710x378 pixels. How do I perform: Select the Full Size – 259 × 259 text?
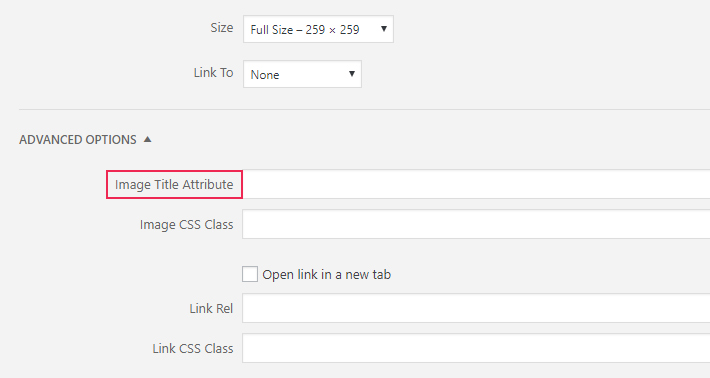pos(305,30)
